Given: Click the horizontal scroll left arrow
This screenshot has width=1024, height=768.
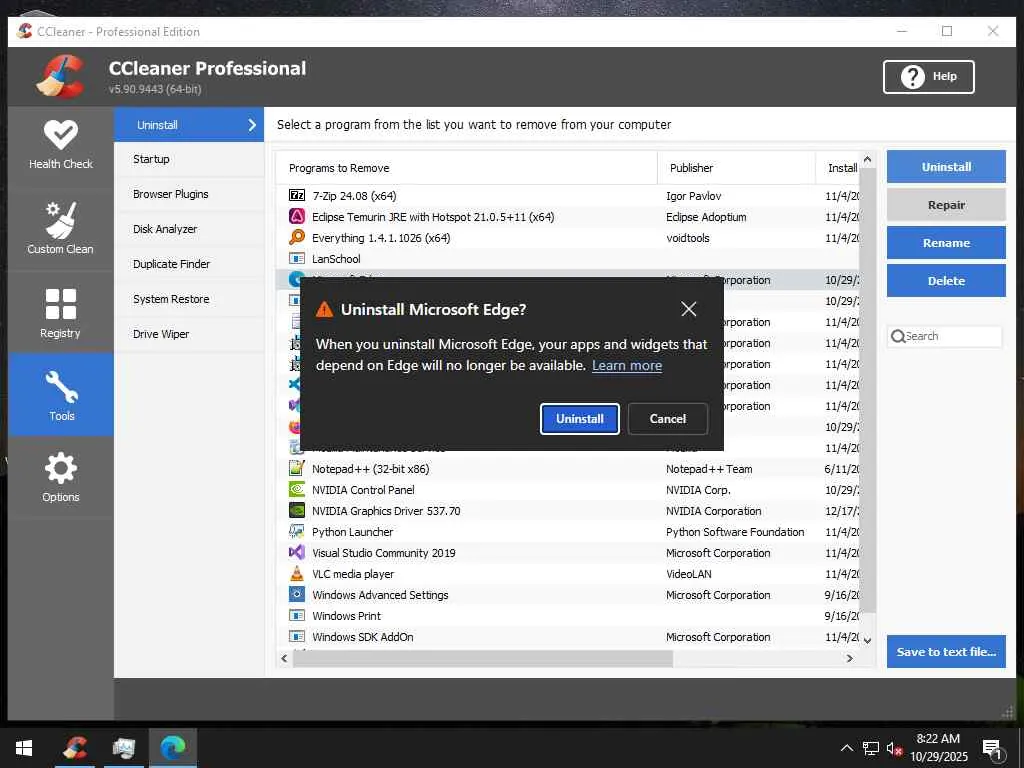Looking at the screenshot, I should [284, 658].
